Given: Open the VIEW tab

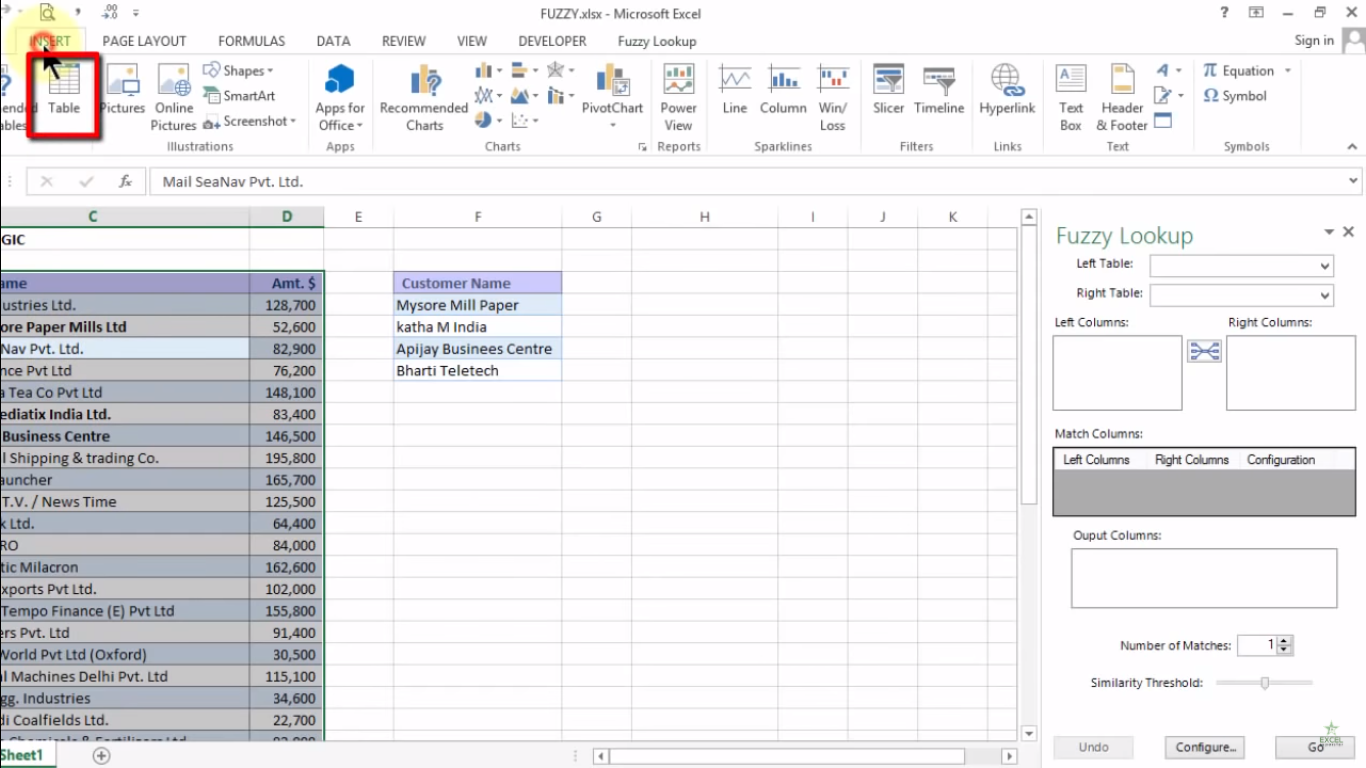Looking at the screenshot, I should point(472,41).
